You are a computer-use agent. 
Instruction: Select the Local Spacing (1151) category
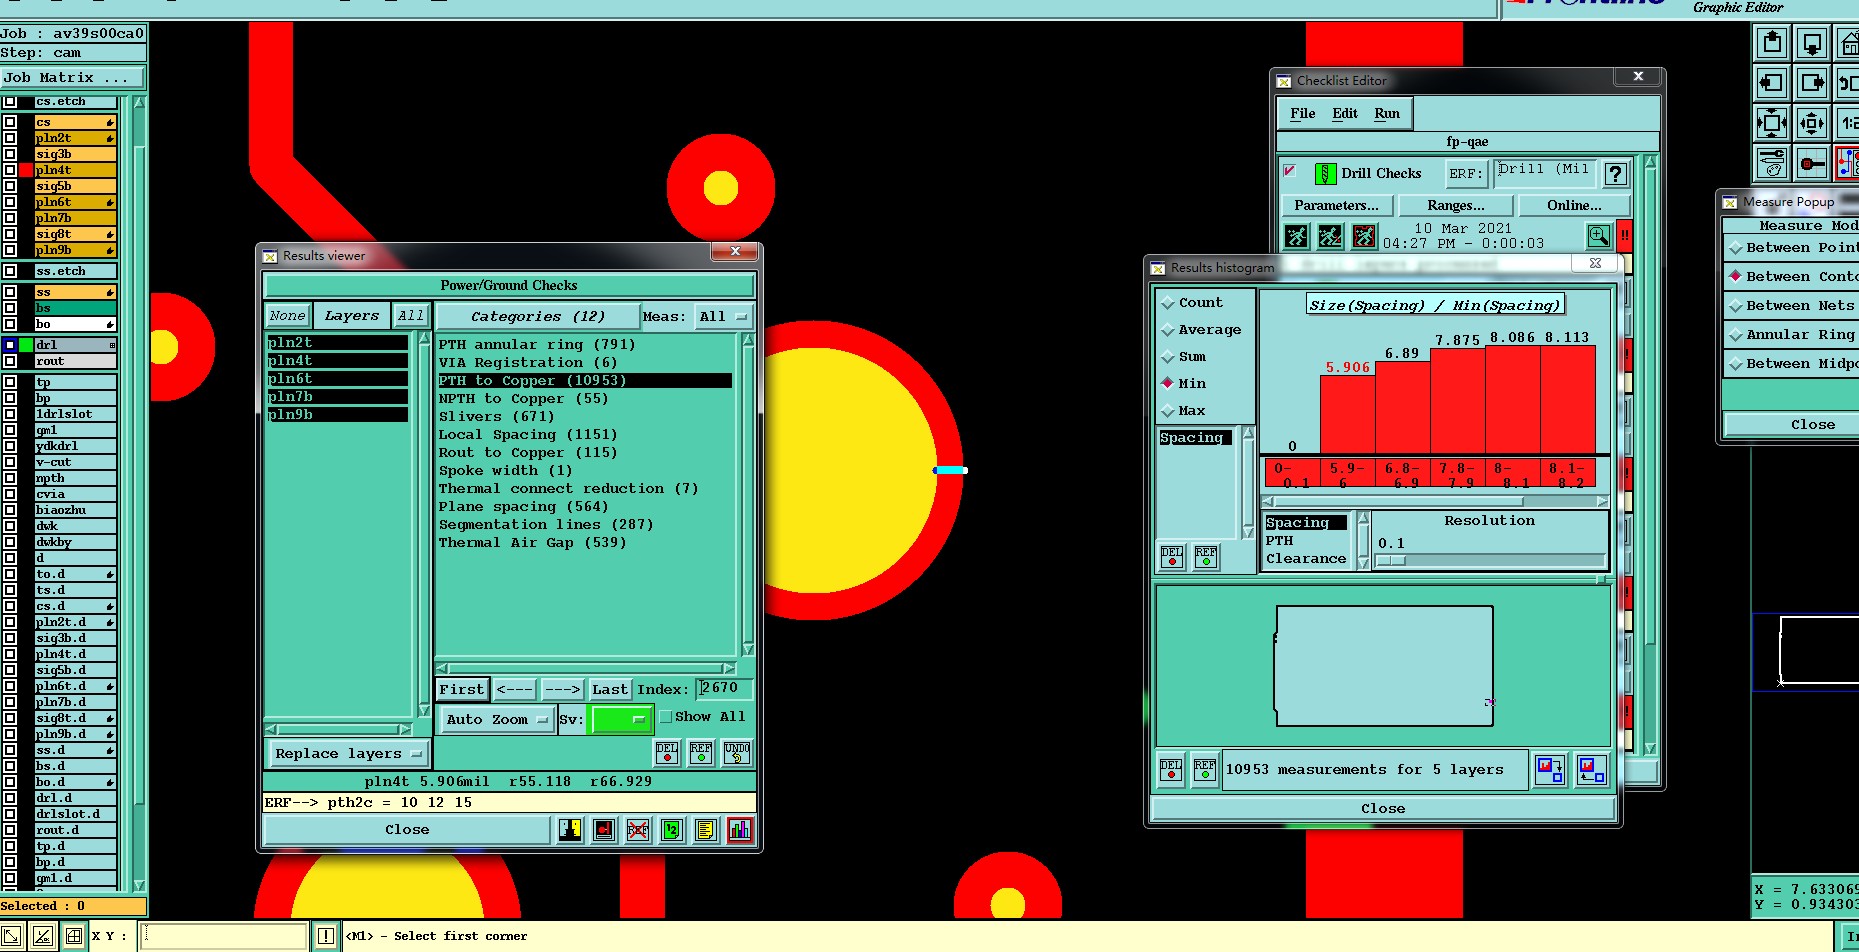528,435
